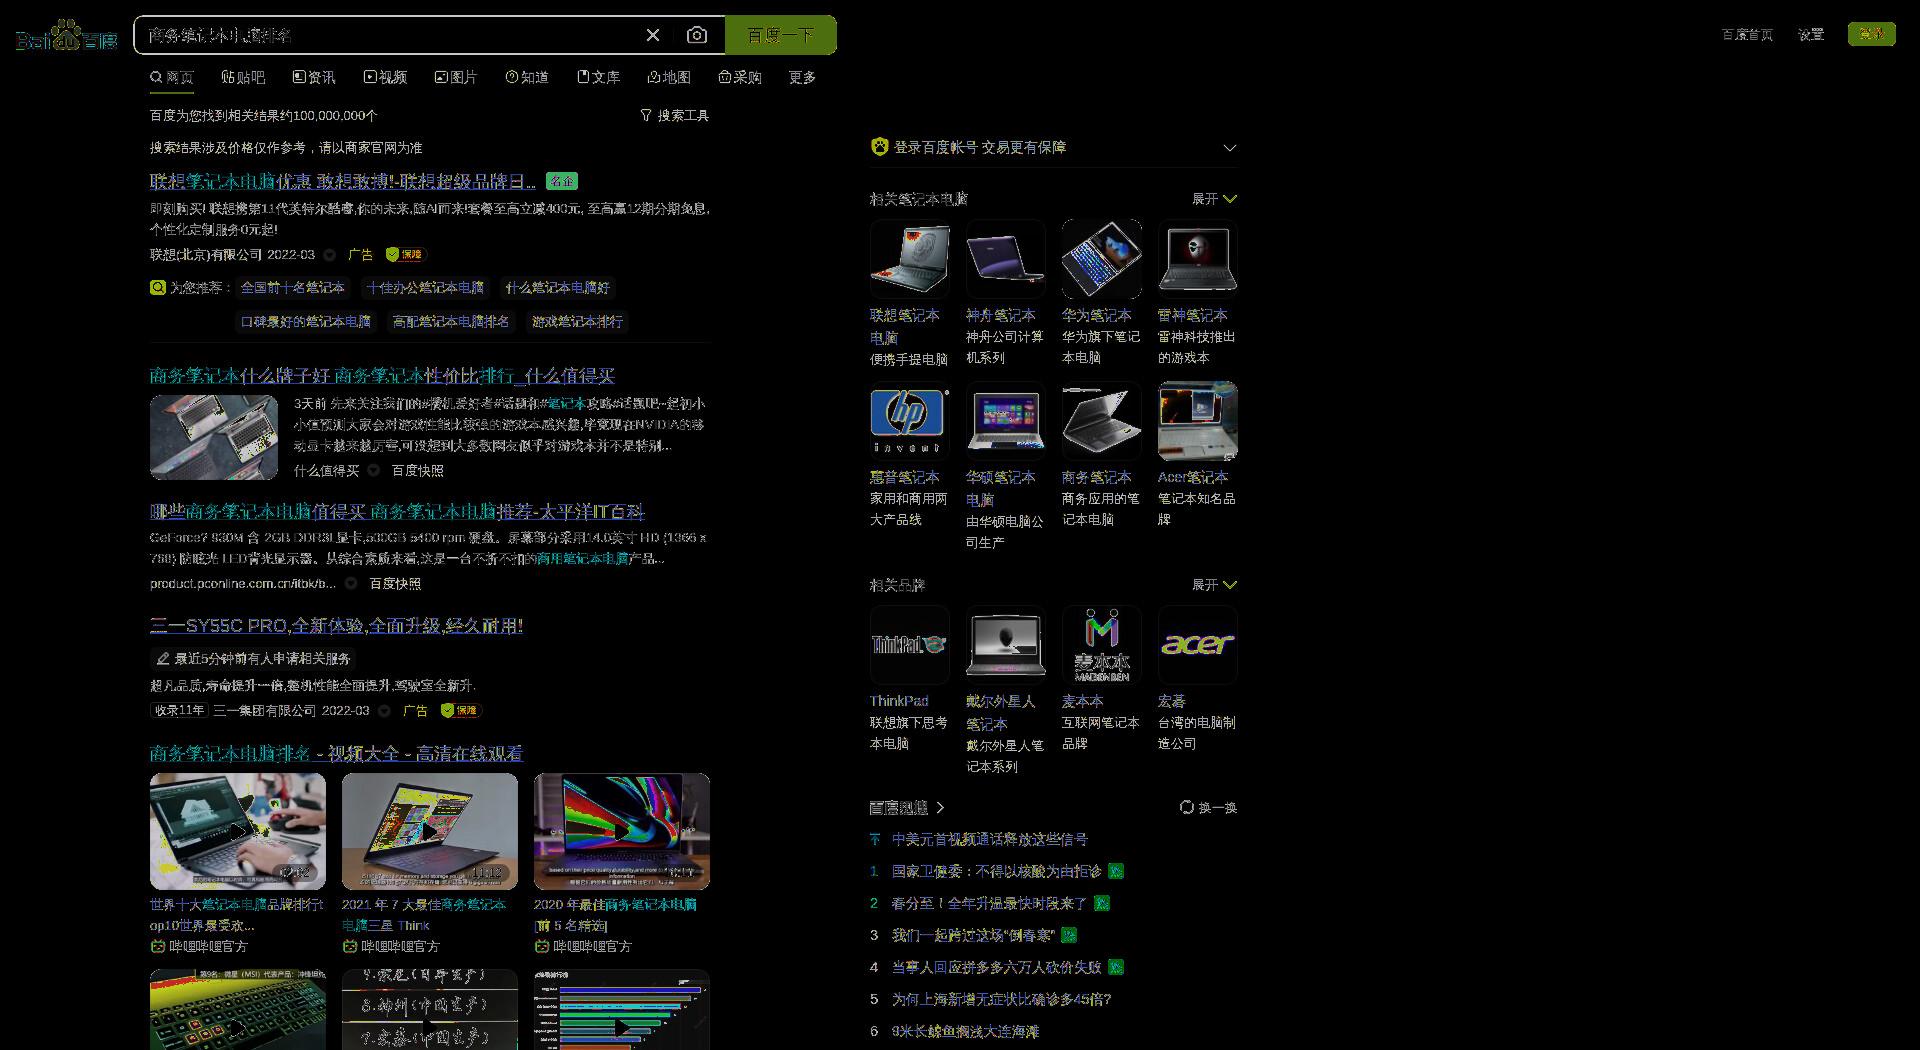Open 华硕笔记本电脑 related image

click(1005, 421)
